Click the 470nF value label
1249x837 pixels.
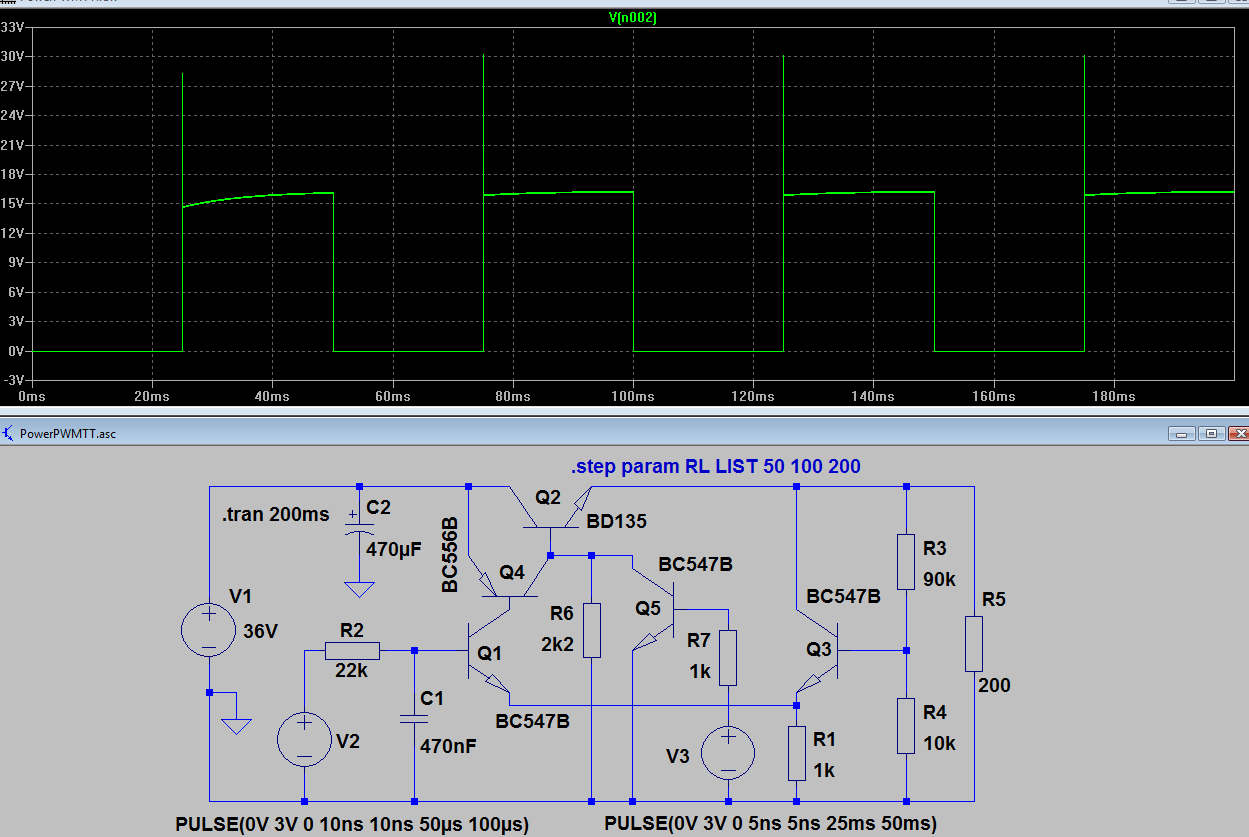coord(449,745)
